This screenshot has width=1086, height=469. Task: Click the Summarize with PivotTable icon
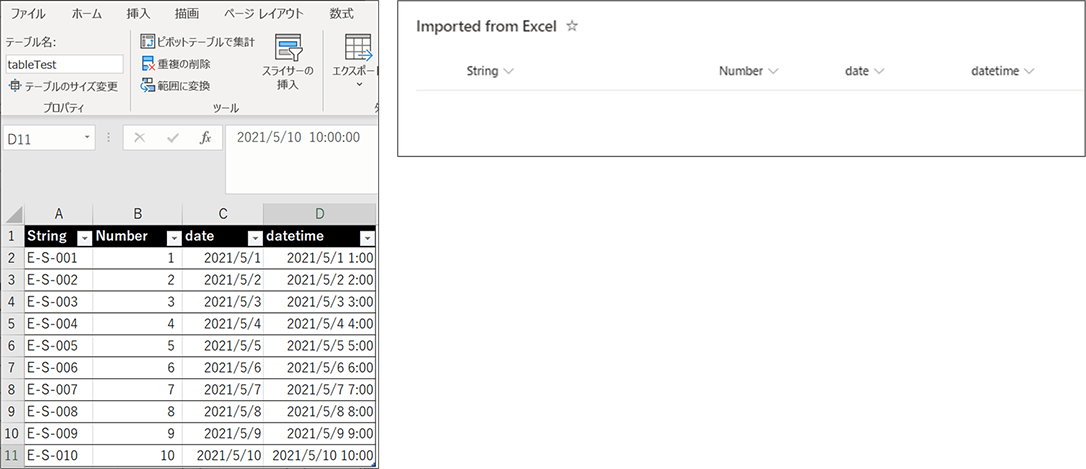pyautogui.click(x=148, y=42)
